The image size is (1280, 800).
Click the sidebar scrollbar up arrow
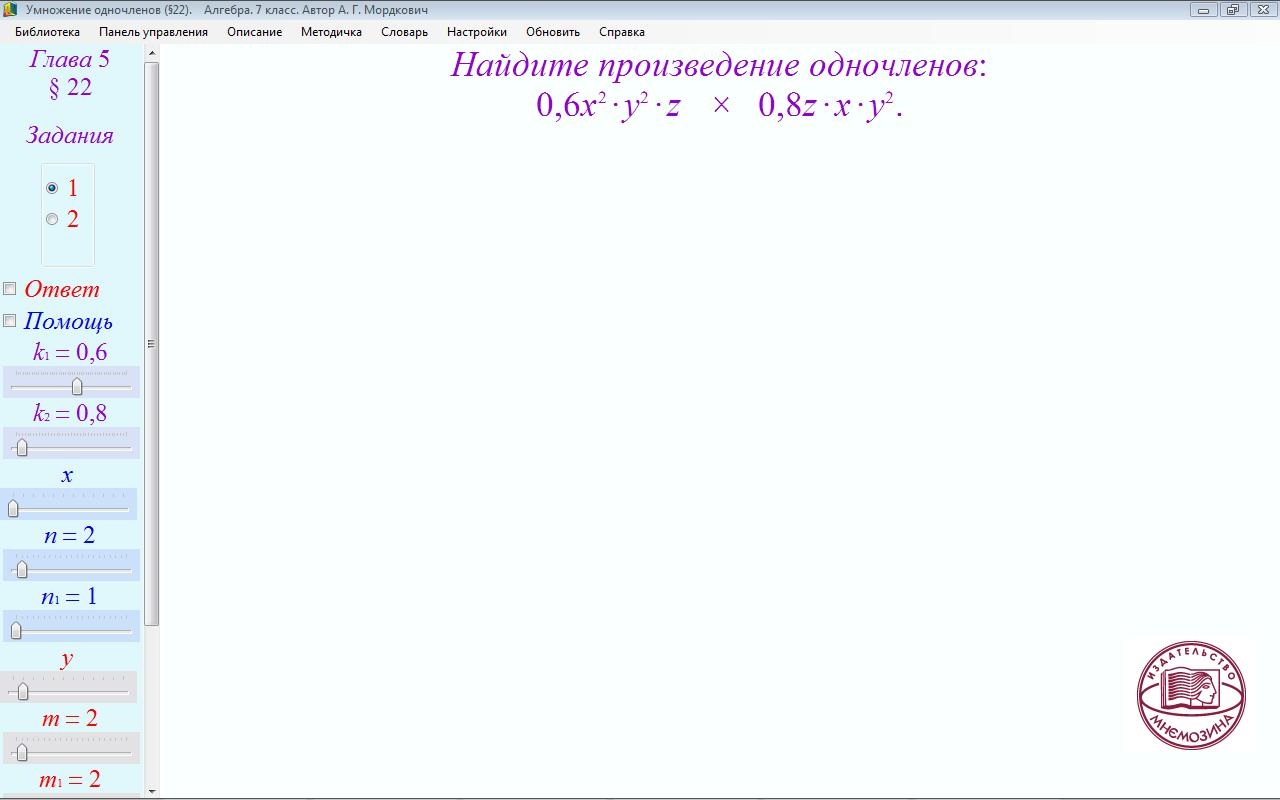coord(152,54)
